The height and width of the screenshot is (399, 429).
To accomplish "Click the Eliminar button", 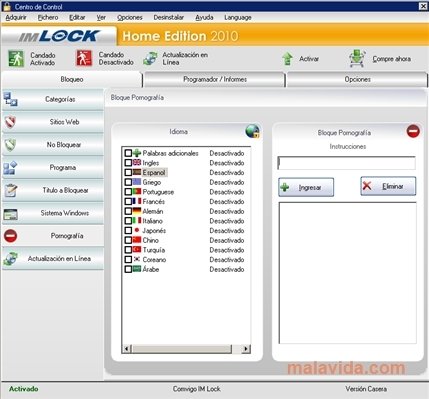I will [388, 186].
